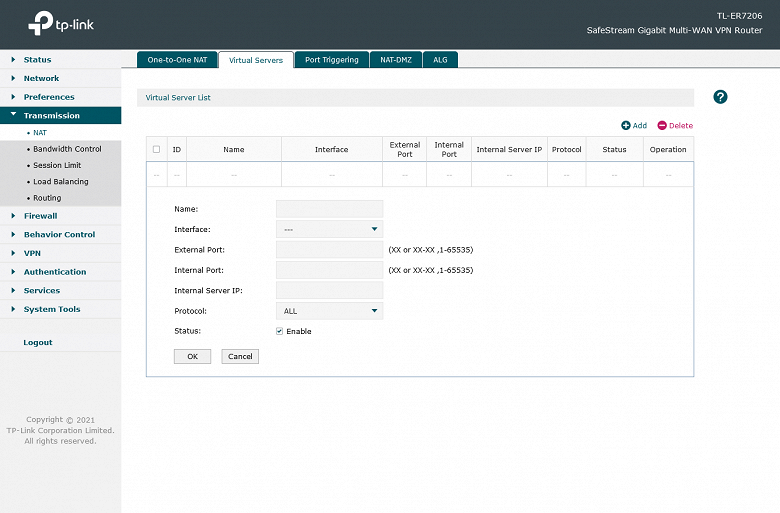Click the tp-link logo
This screenshot has width=780, height=513.
(x=61, y=23)
